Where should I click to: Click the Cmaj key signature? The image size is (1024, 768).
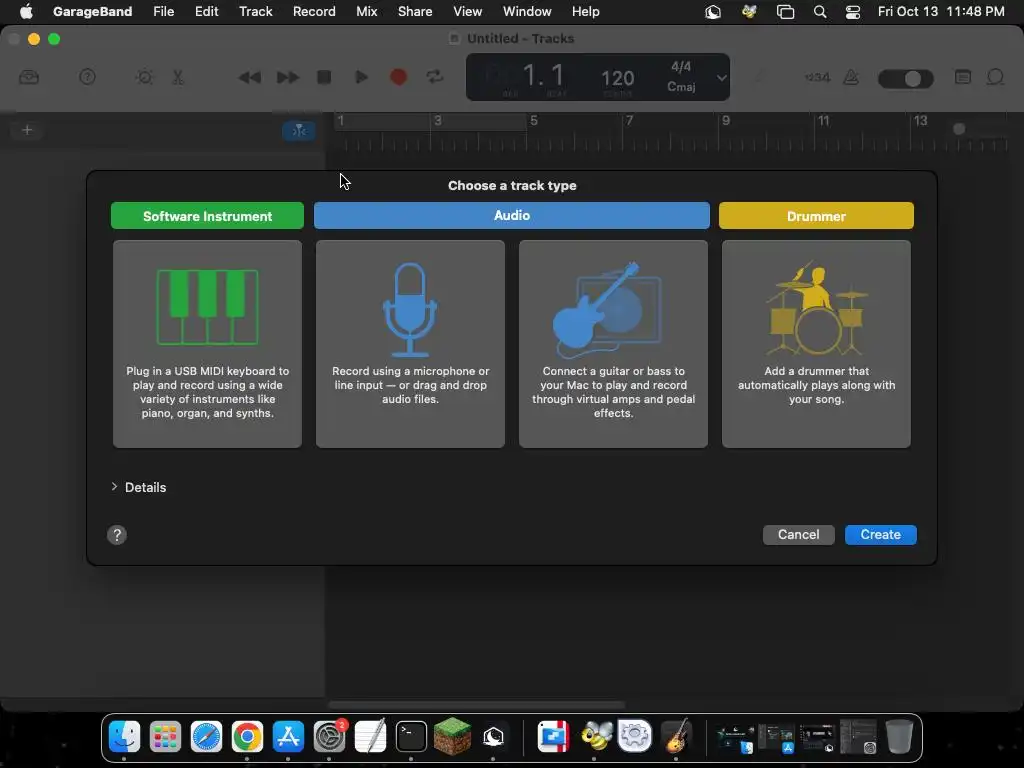tap(680, 86)
